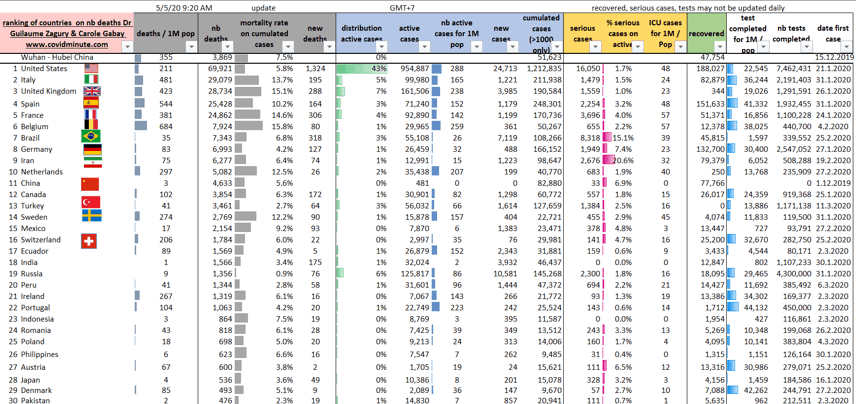
Task: Click the Sweden flag icon
Action: [92, 215]
